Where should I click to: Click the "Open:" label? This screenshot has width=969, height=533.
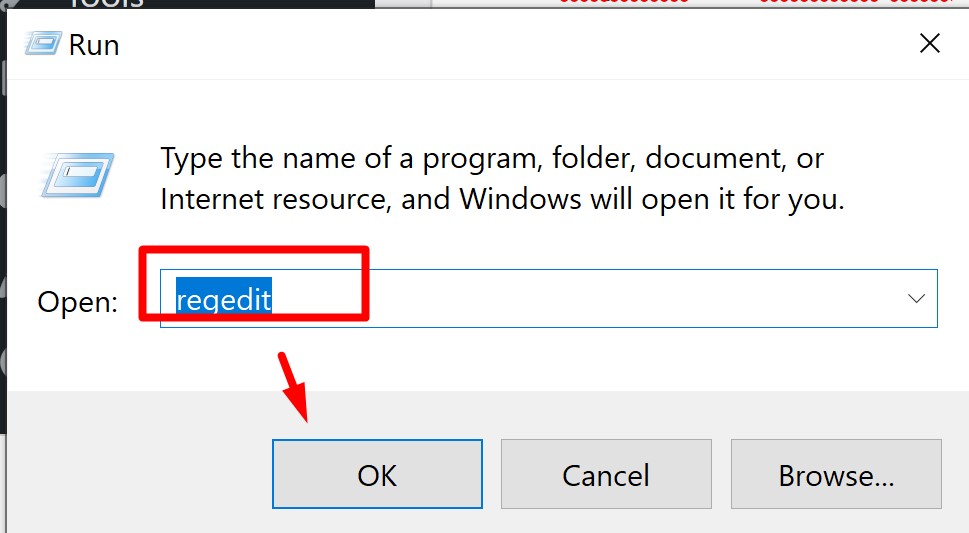(78, 301)
